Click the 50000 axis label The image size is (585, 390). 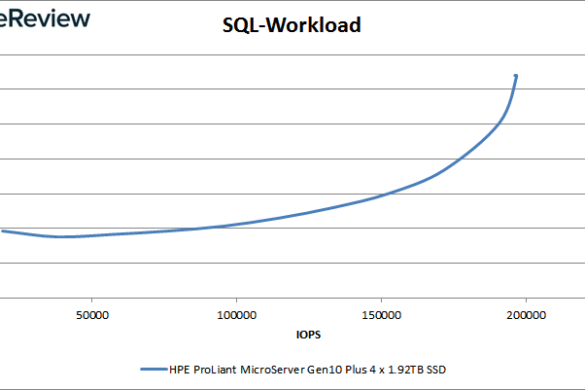click(92, 315)
